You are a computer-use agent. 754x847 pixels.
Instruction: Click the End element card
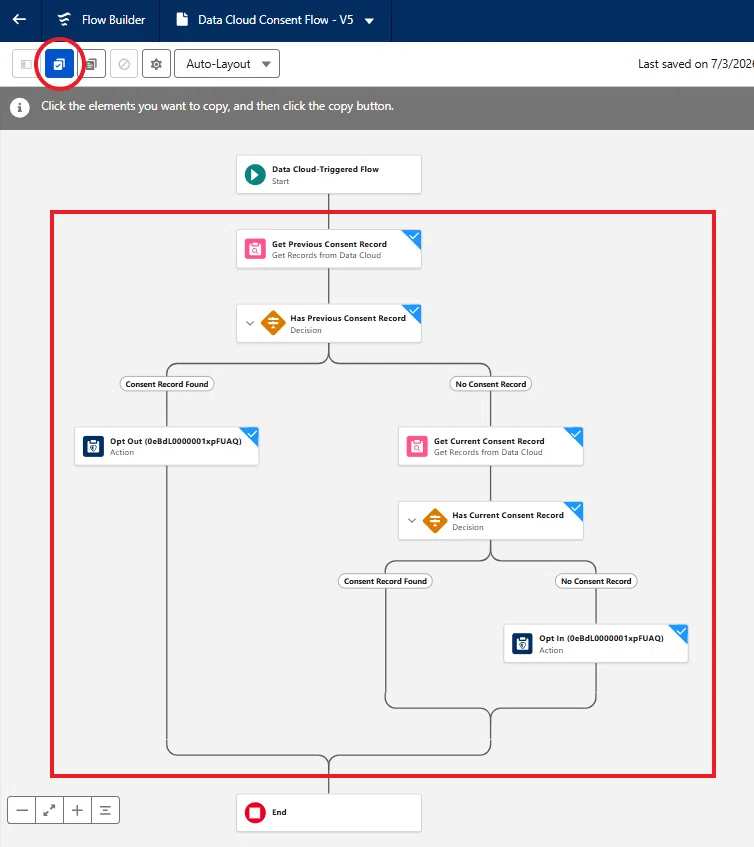(329, 812)
